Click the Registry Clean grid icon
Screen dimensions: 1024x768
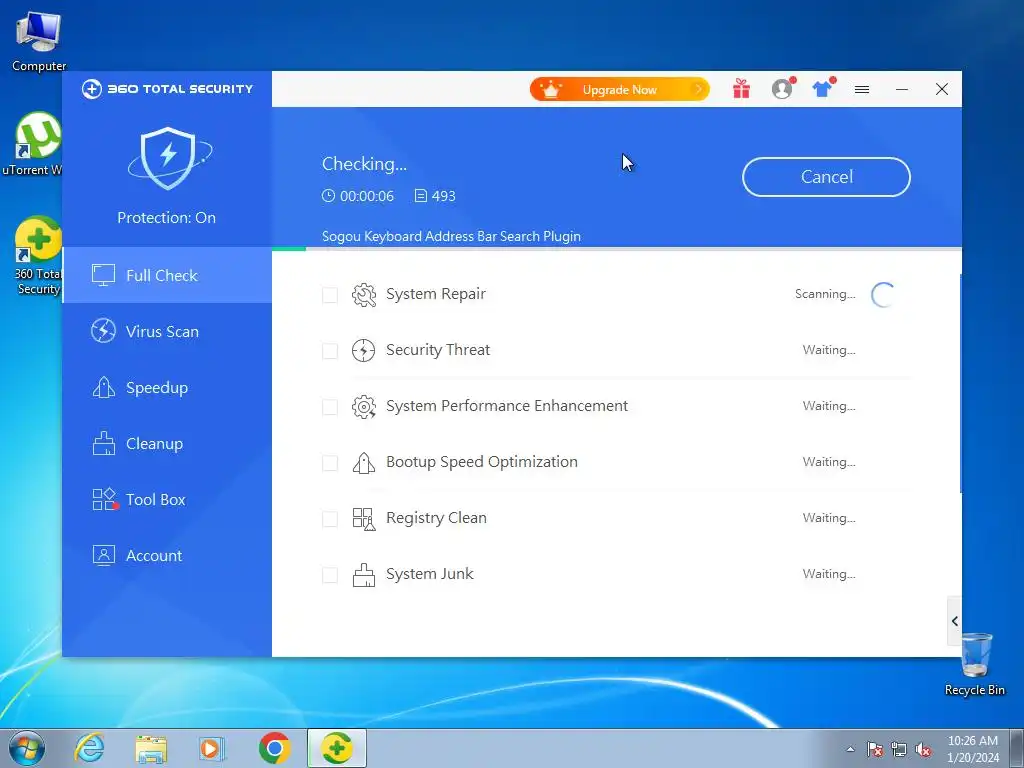click(x=364, y=519)
